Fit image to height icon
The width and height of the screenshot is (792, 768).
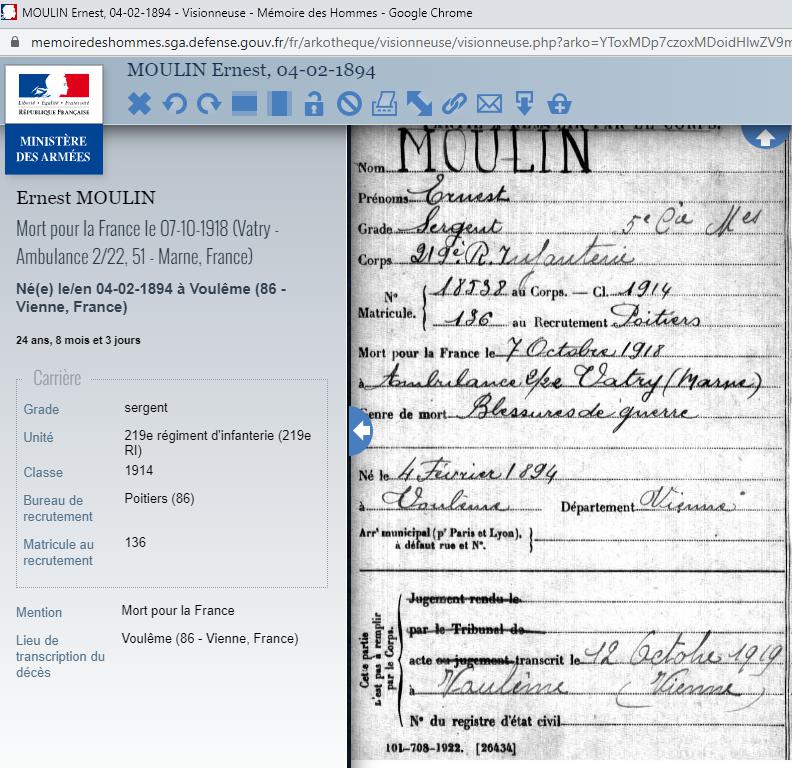point(279,104)
